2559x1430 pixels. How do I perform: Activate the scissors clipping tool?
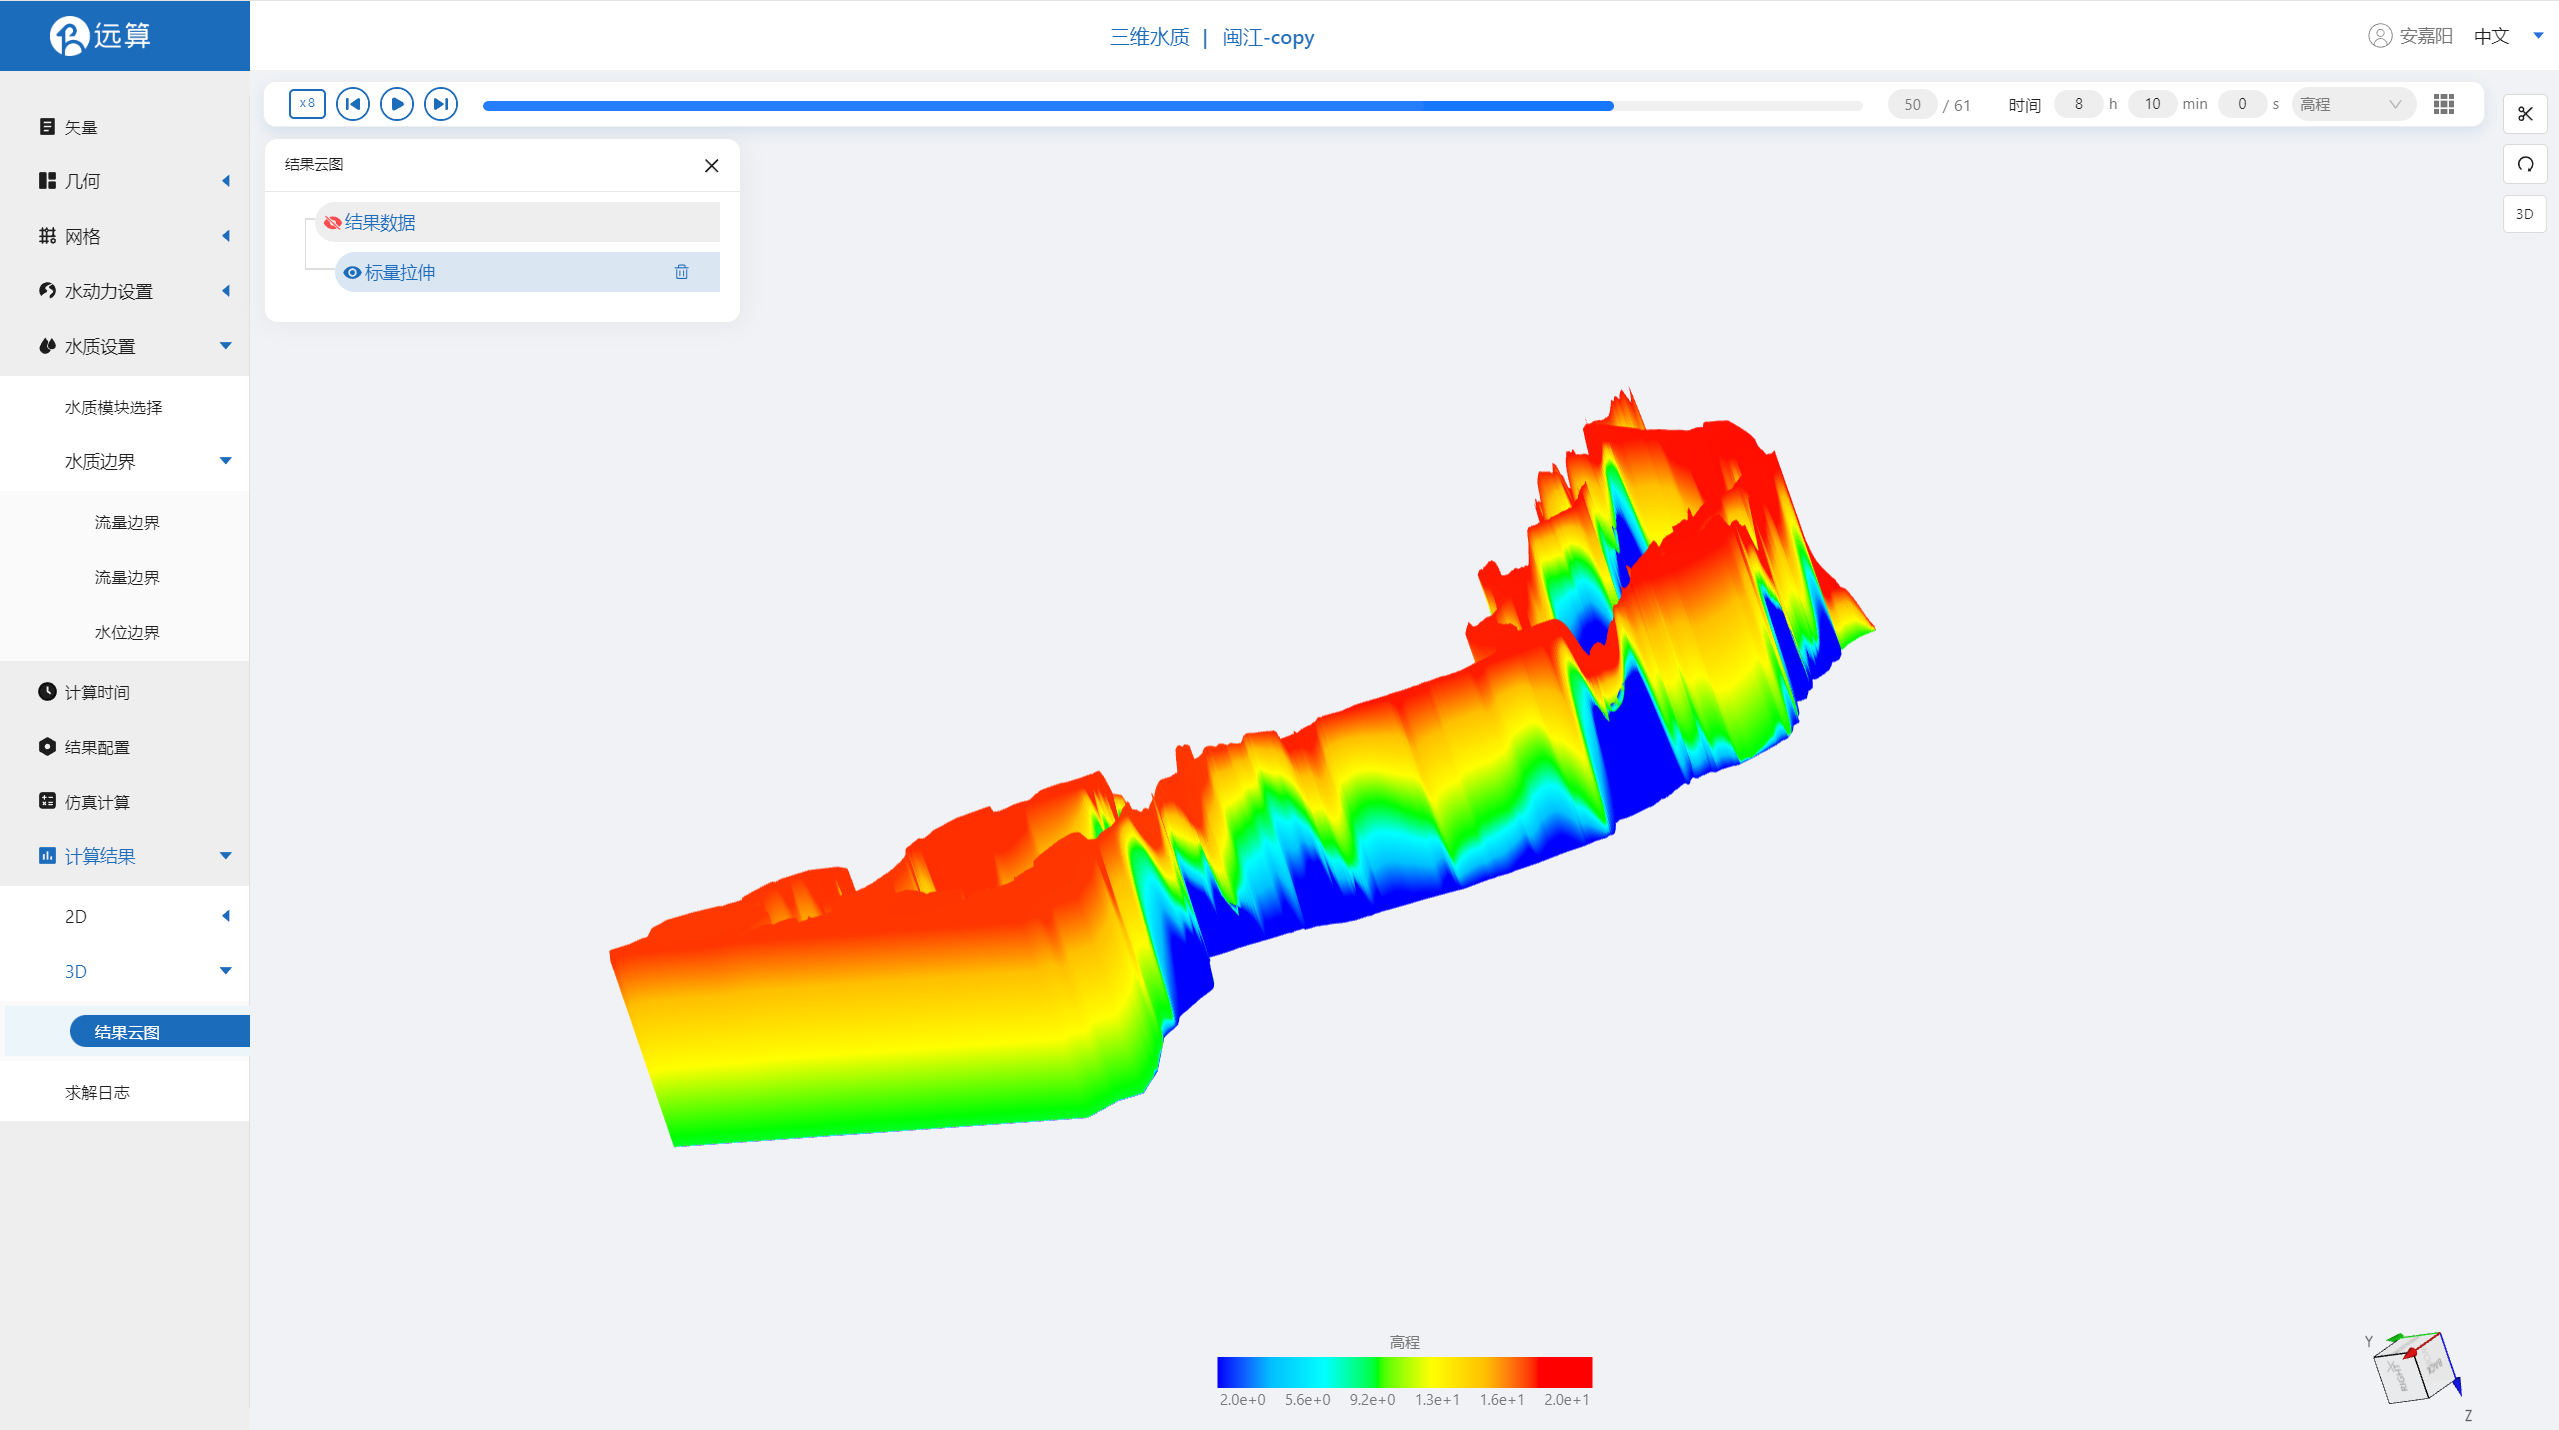tap(2525, 114)
